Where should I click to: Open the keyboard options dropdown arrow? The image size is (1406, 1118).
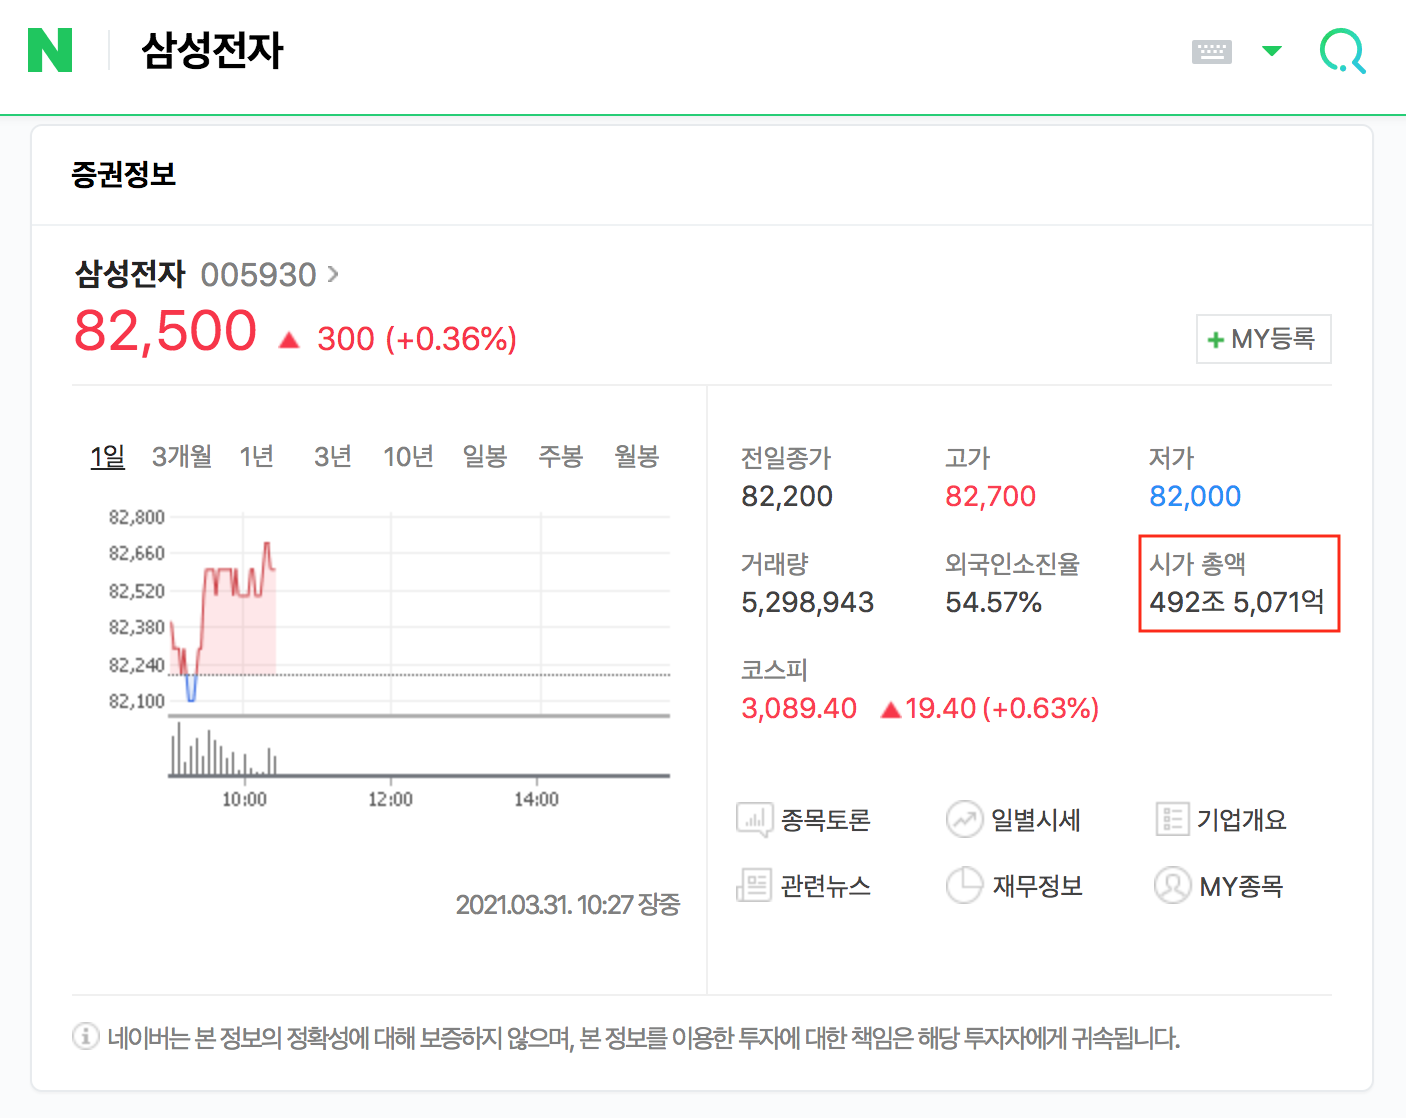[x=1271, y=50]
